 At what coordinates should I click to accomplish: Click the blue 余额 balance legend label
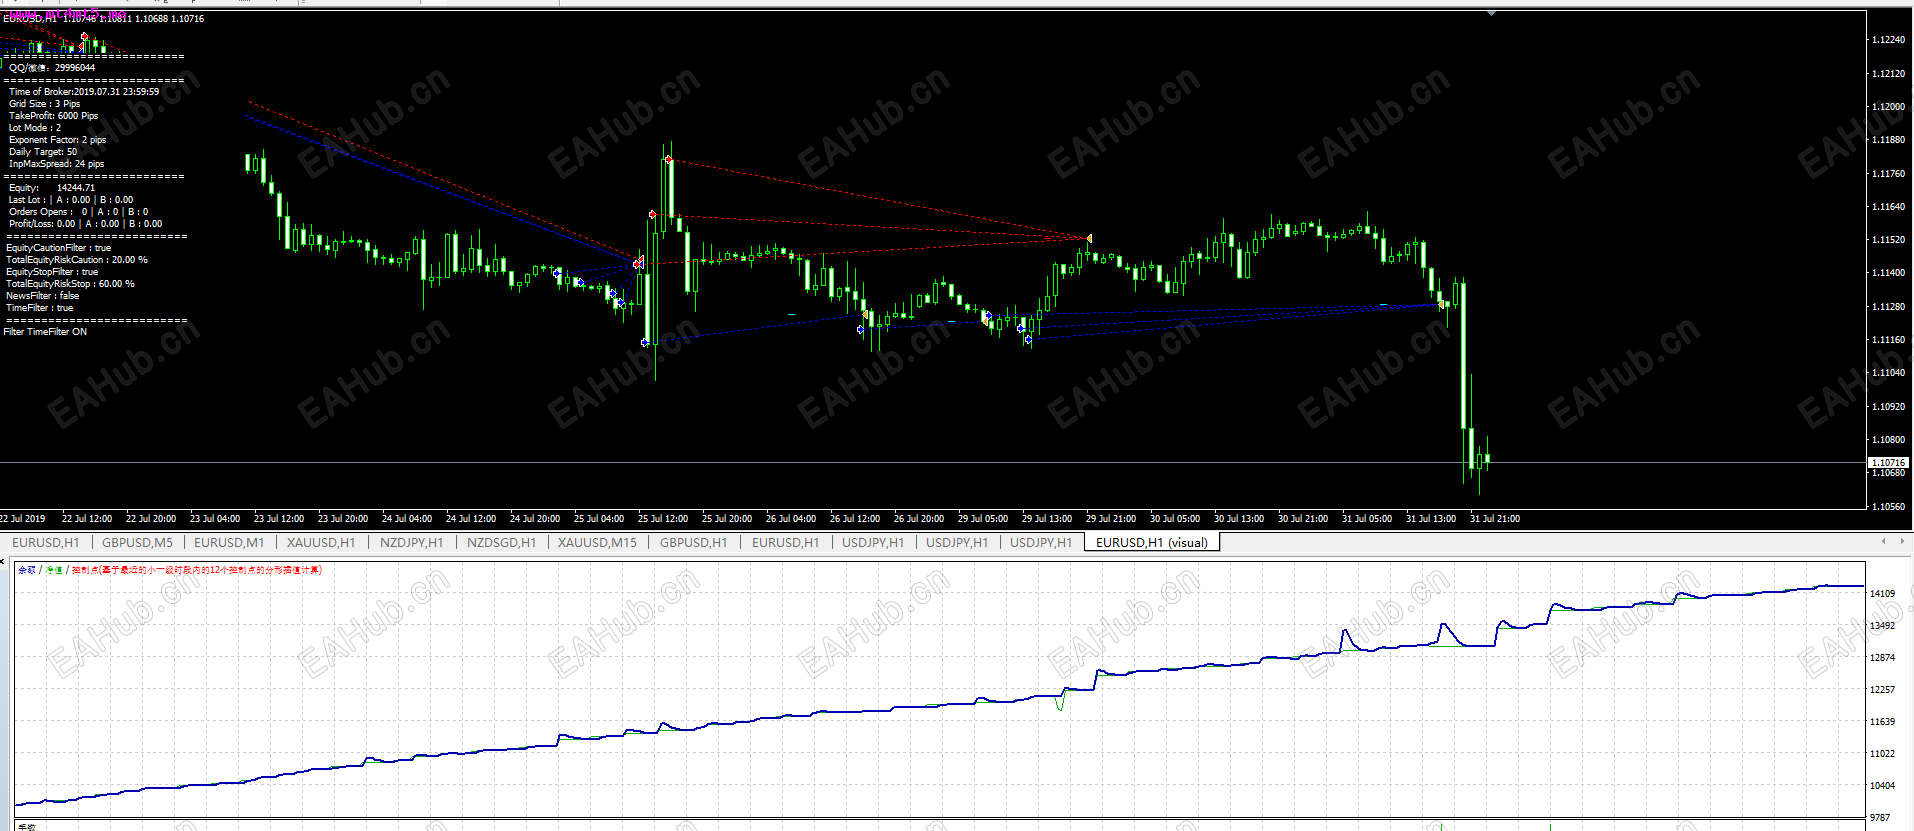pos(27,570)
